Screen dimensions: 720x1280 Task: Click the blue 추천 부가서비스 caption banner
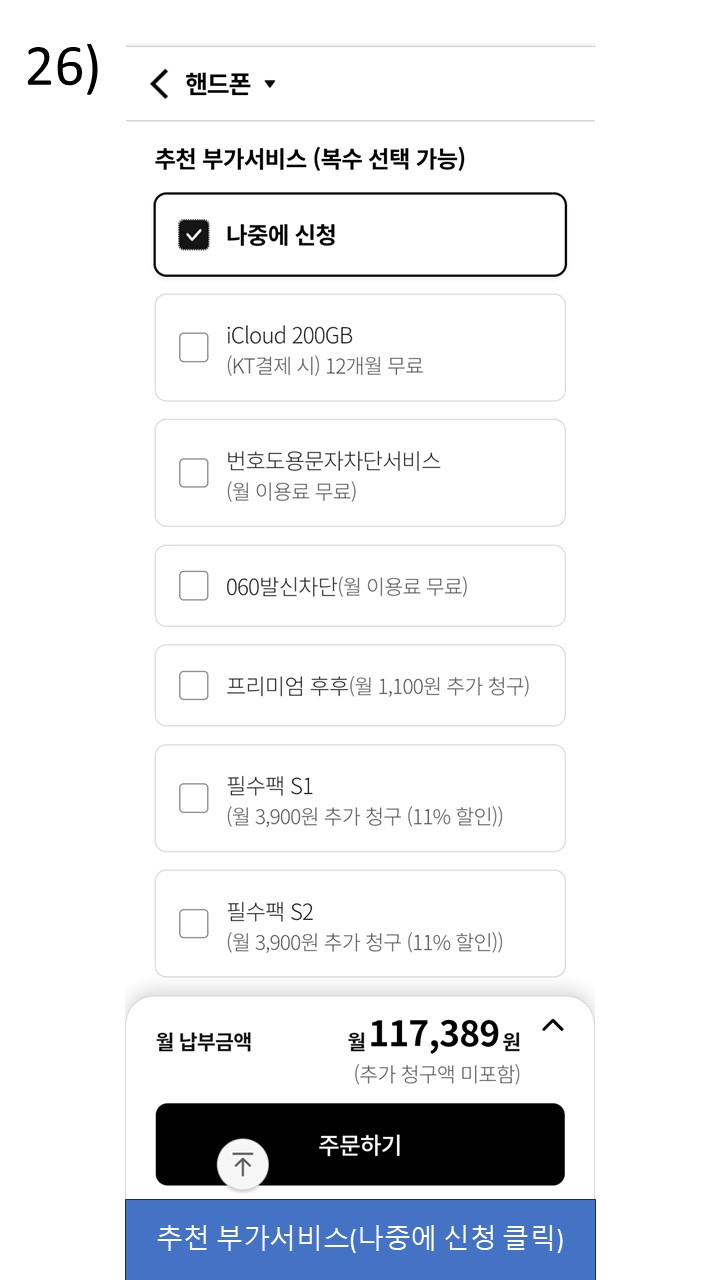tap(360, 1239)
